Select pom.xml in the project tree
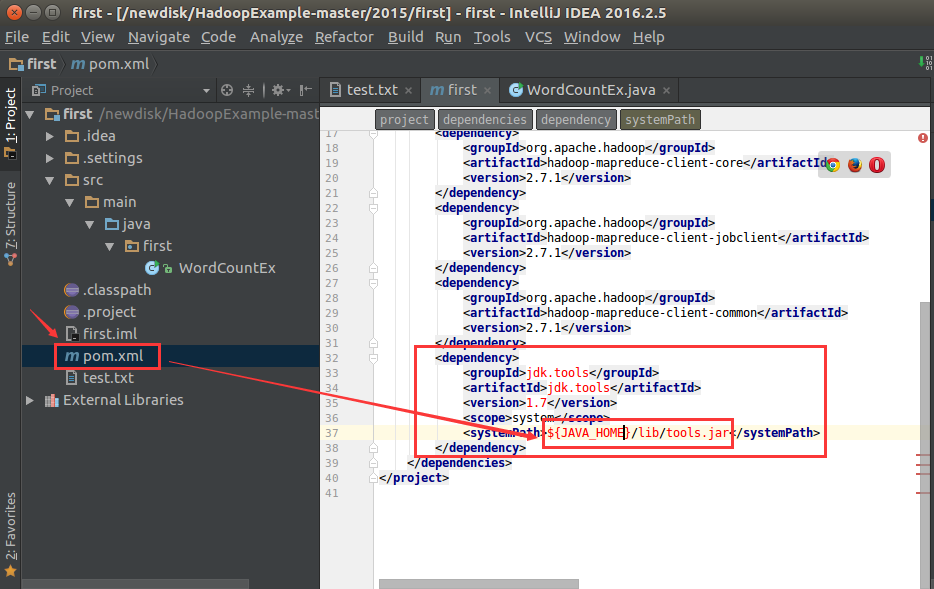934x589 pixels. [111, 356]
